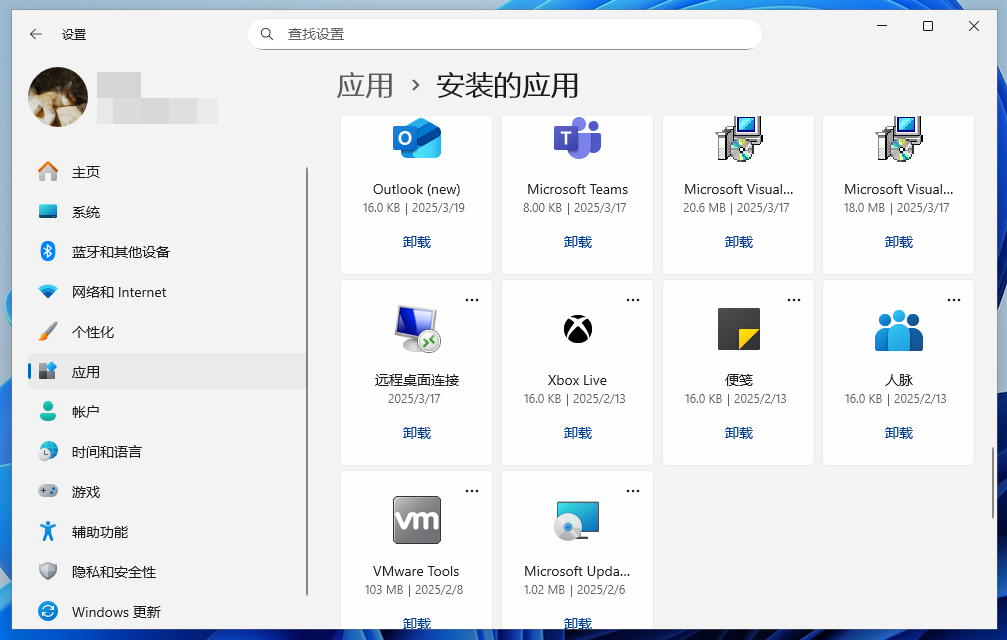The image size is (1007, 640).
Task: Click the Microsoft Update app icon
Action: [577, 520]
